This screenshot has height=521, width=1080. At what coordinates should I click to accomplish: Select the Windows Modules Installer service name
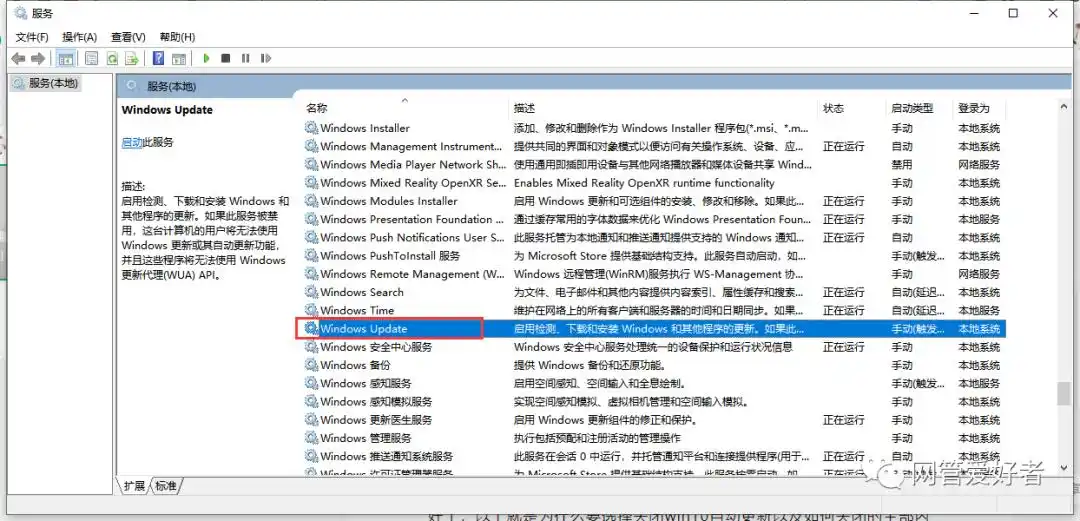point(388,201)
